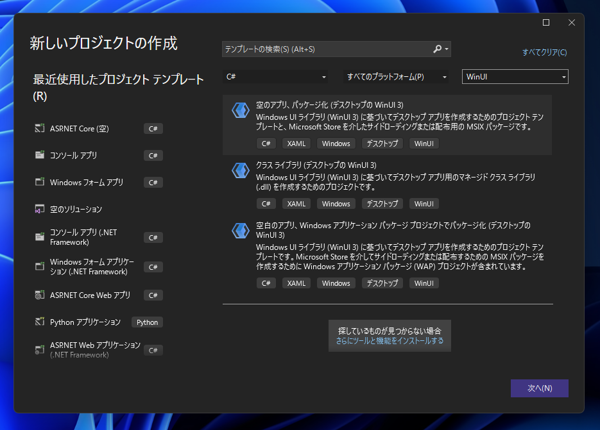Select recent template Python アプリケーション

(x=99, y=322)
